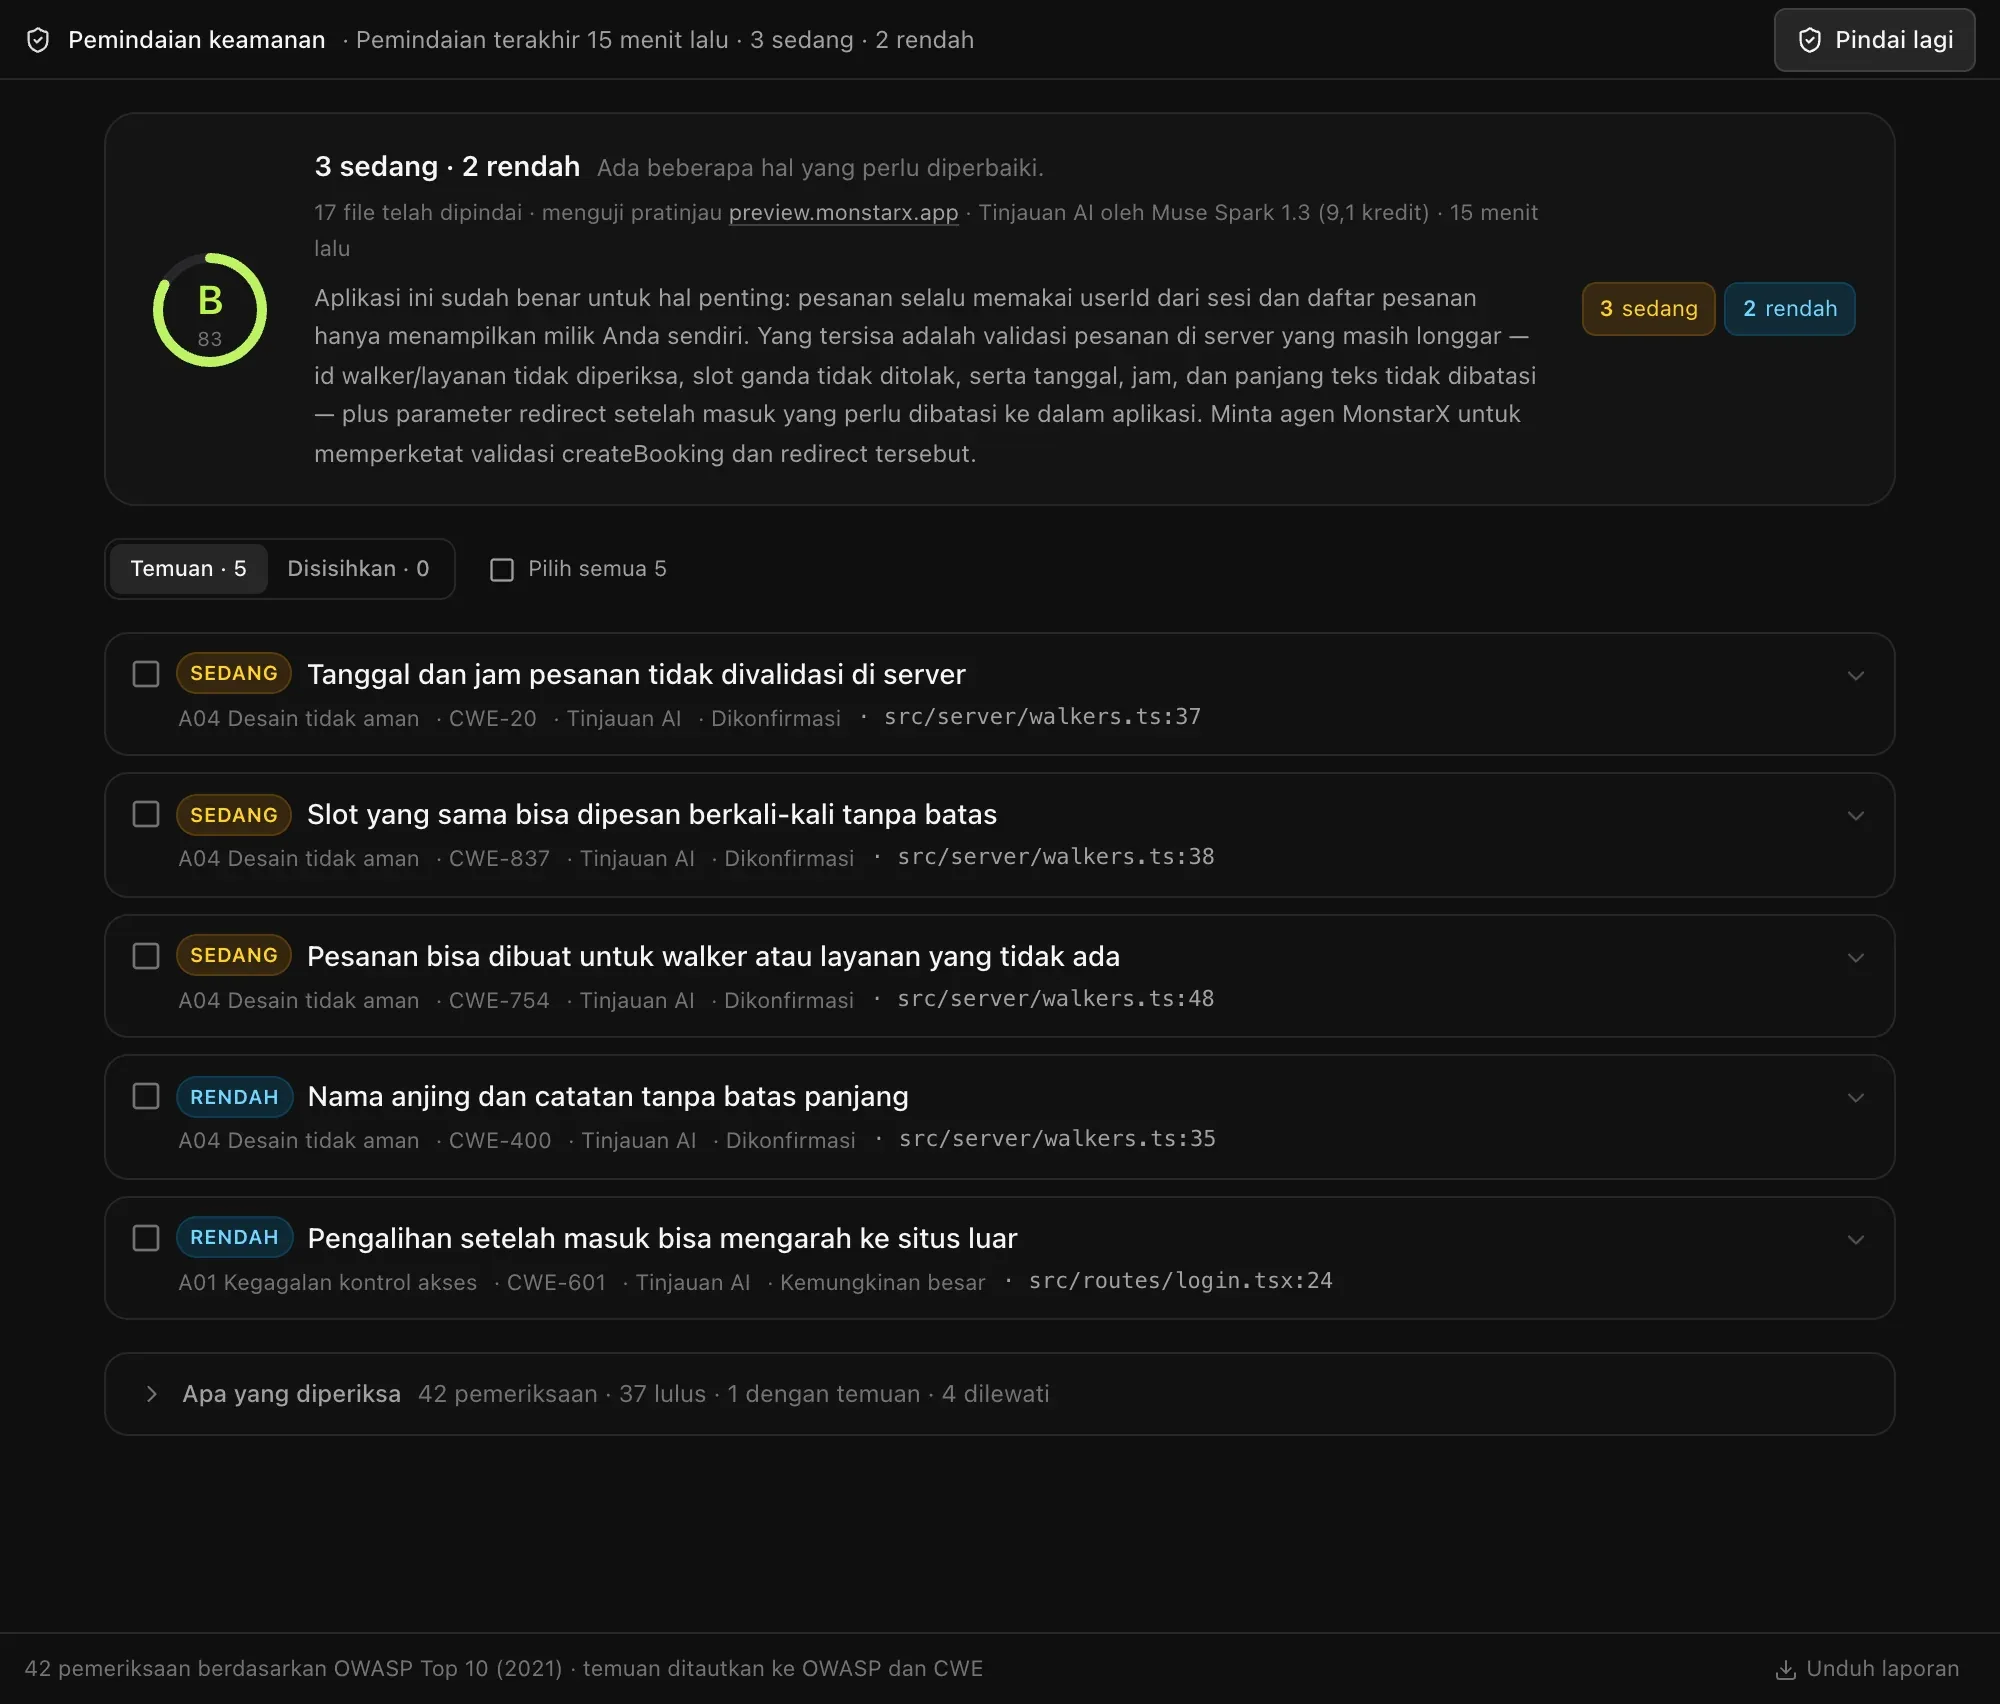Screen dimensions: 2000x1704
Task: Filter by the 2 rendah badge
Action: click(x=1790, y=309)
